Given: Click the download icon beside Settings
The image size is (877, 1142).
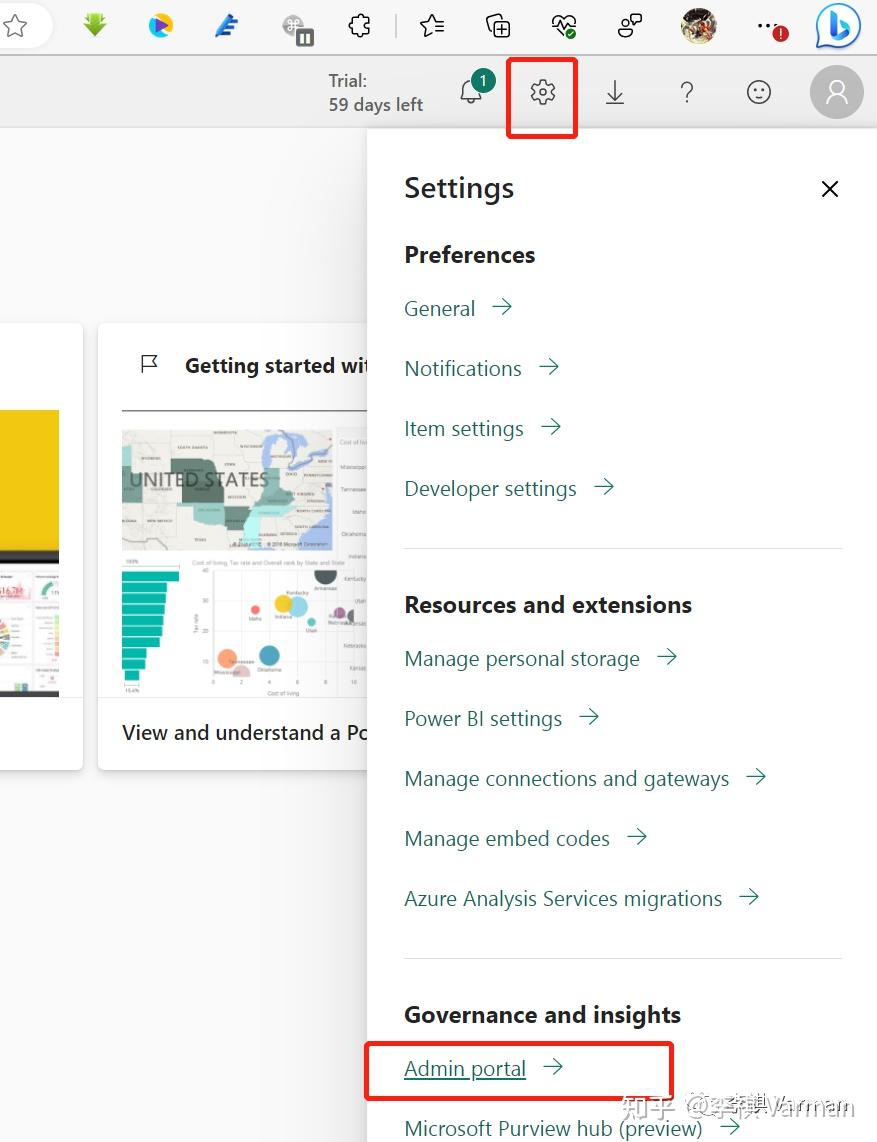Looking at the screenshot, I should [614, 92].
